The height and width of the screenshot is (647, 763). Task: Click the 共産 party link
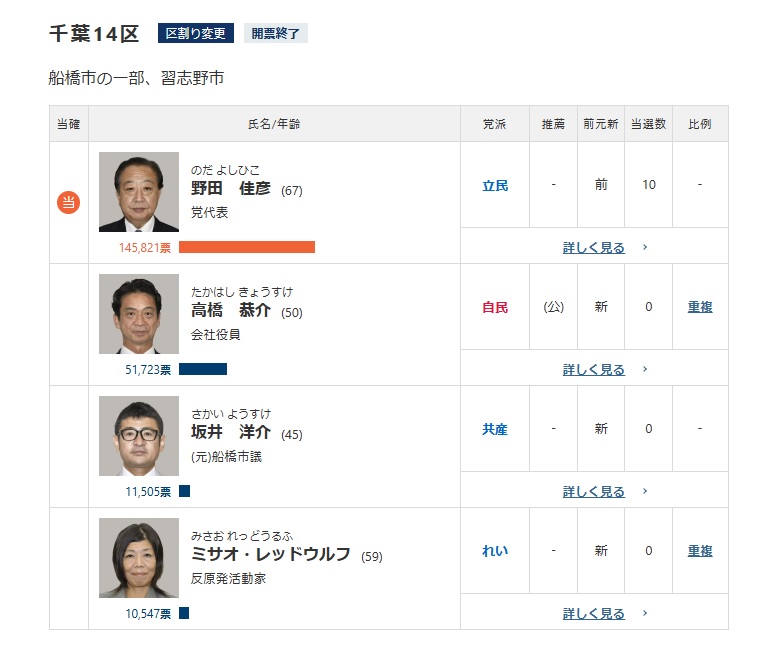click(495, 429)
